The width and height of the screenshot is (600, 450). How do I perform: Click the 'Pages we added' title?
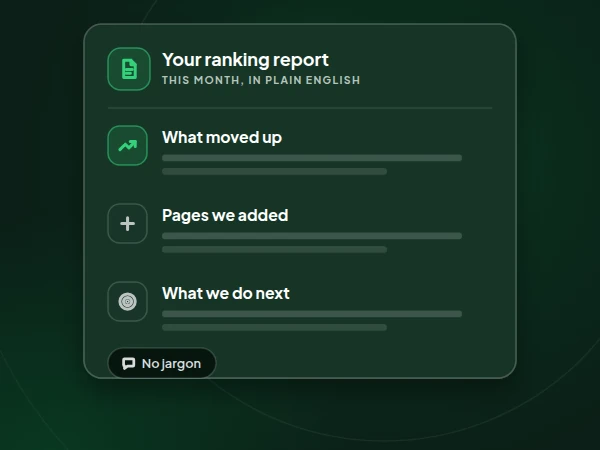(x=225, y=215)
